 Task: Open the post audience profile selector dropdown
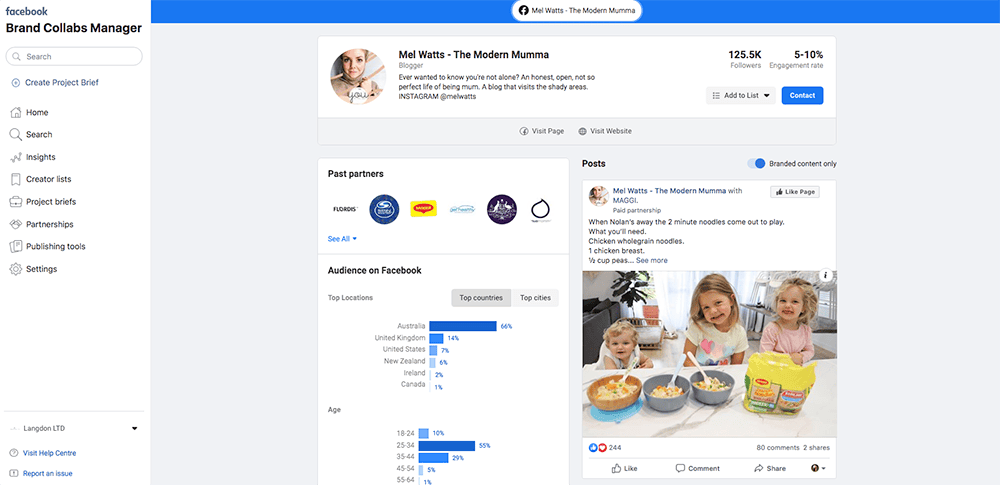click(x=818, y=468)
